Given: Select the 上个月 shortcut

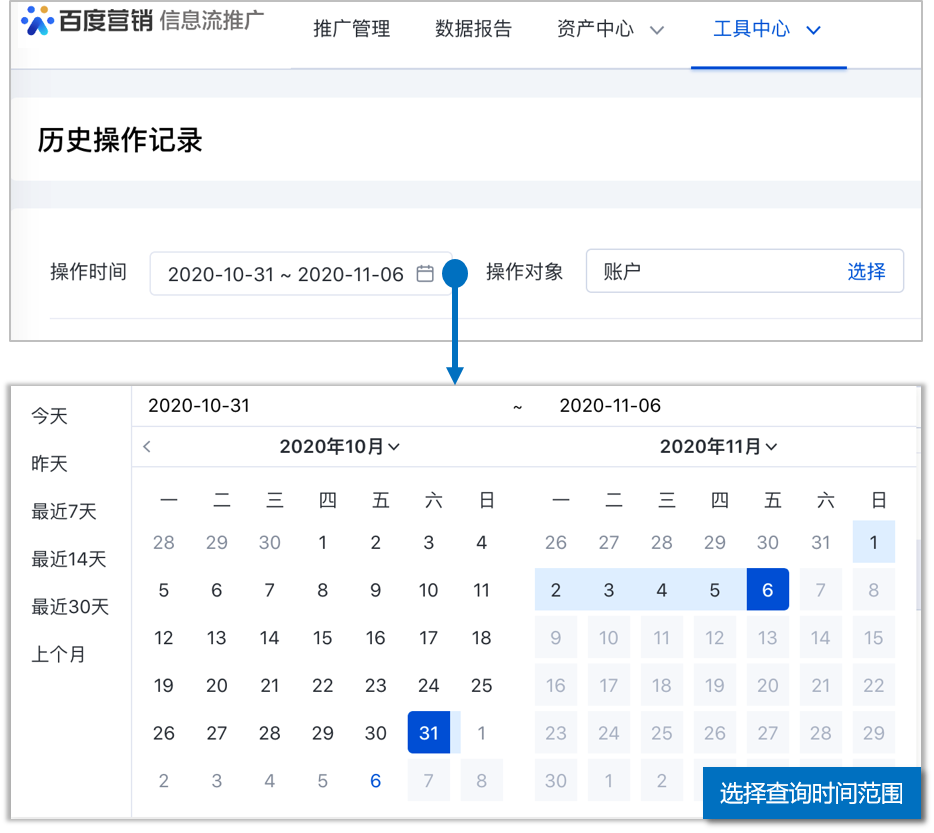Looking at the screenshot, I should pyautogui.click(x=58, y=655).
